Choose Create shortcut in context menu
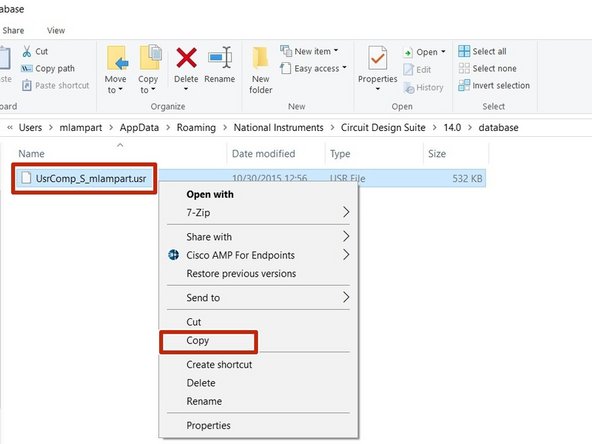Screen dimensions: 592x444 pyautogui.click(x=219, y=365)
